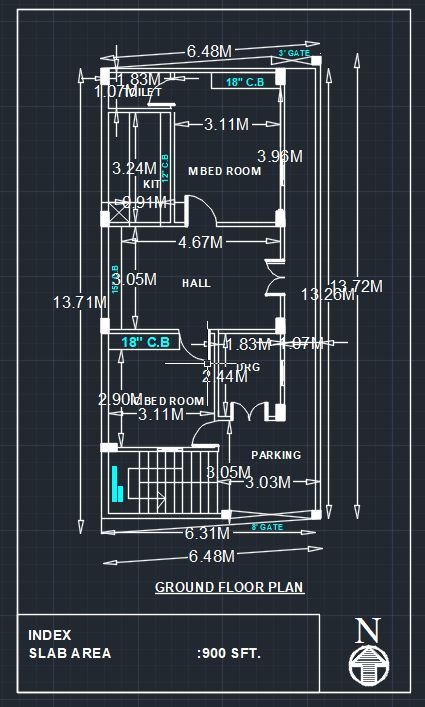Select the 13.71M overall height dimension
This screenshot has height=707, width=425.
click(80, 302)
